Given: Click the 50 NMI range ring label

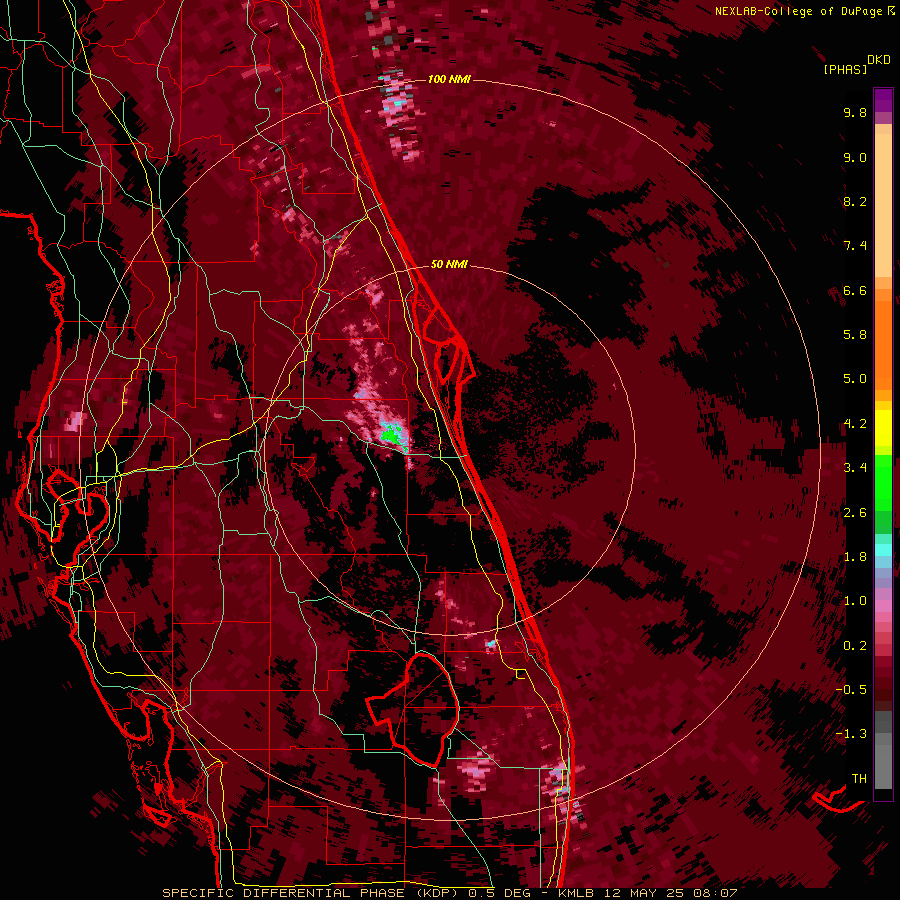Looking at the screenshot, I should point(449,265).
